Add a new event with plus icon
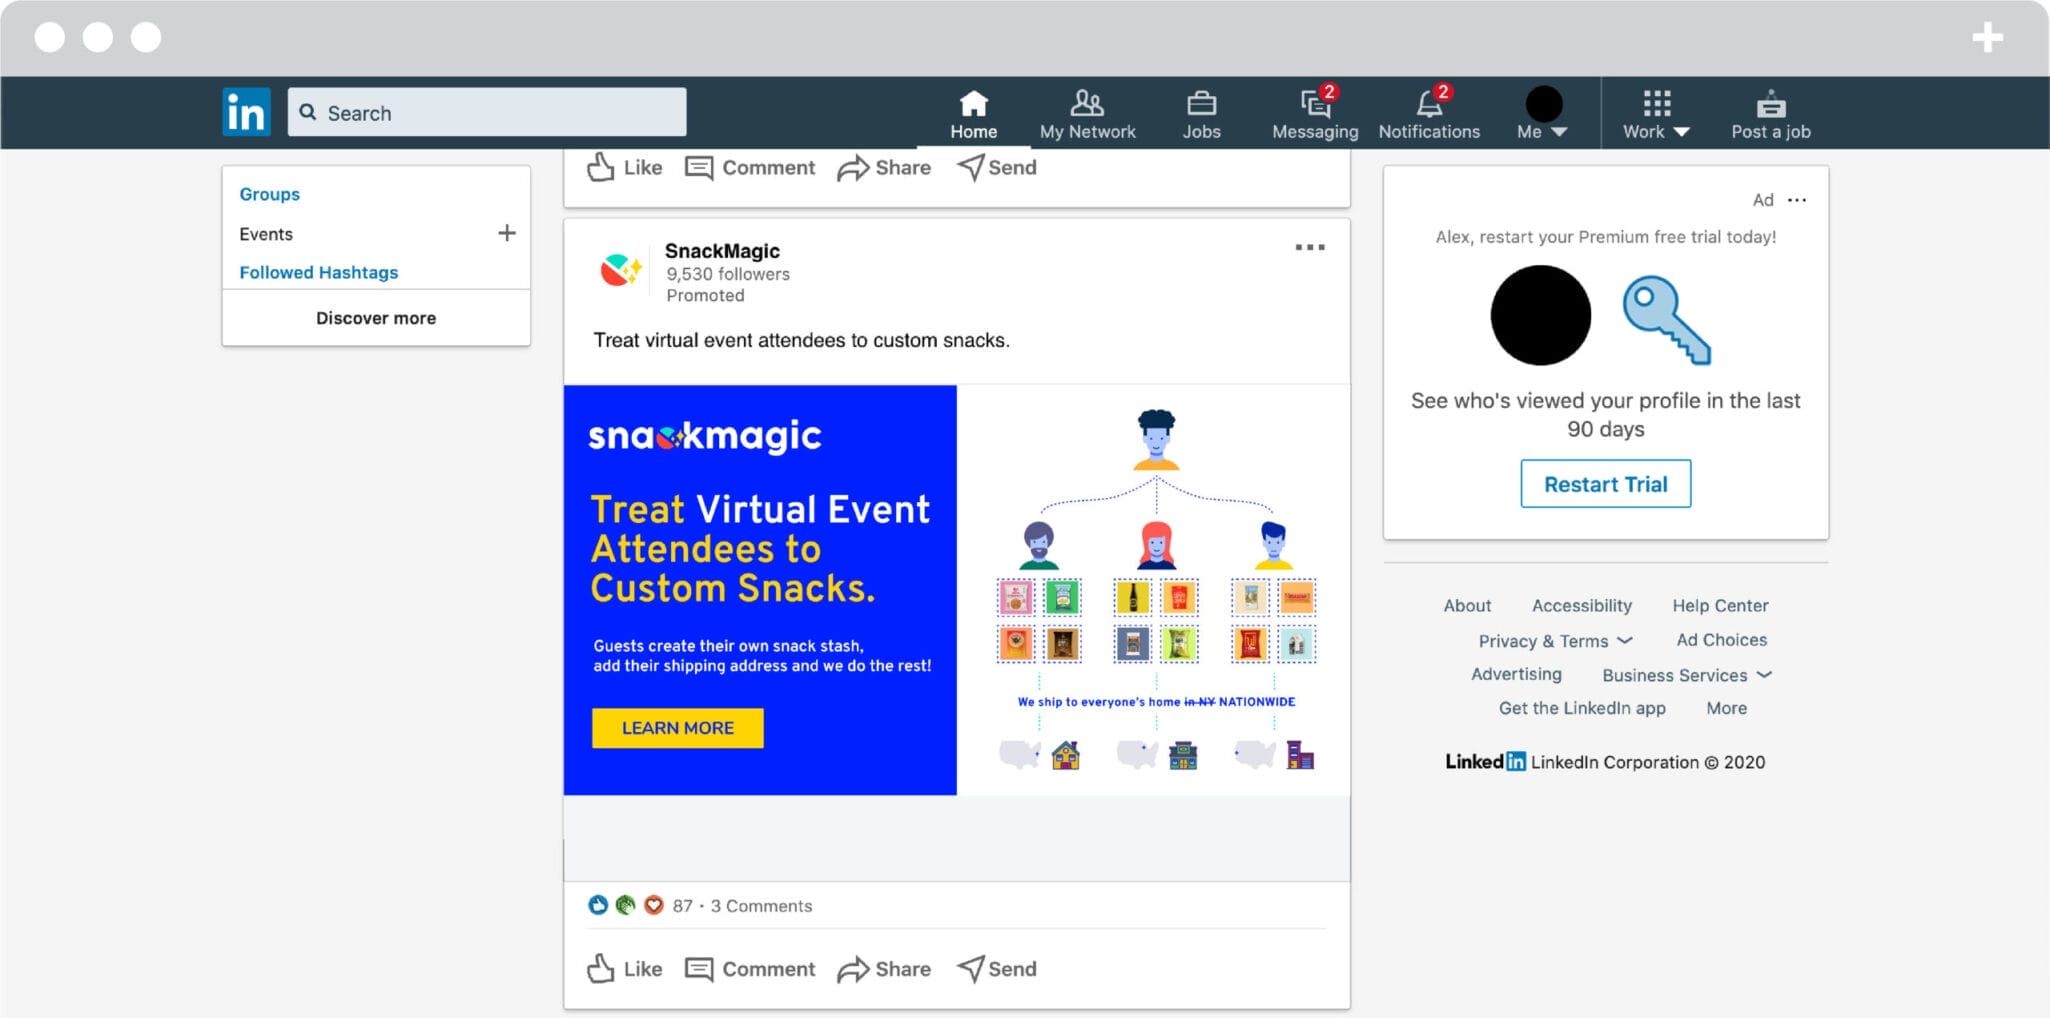Screen dimensions: 2050x1018 pos(507,233)
